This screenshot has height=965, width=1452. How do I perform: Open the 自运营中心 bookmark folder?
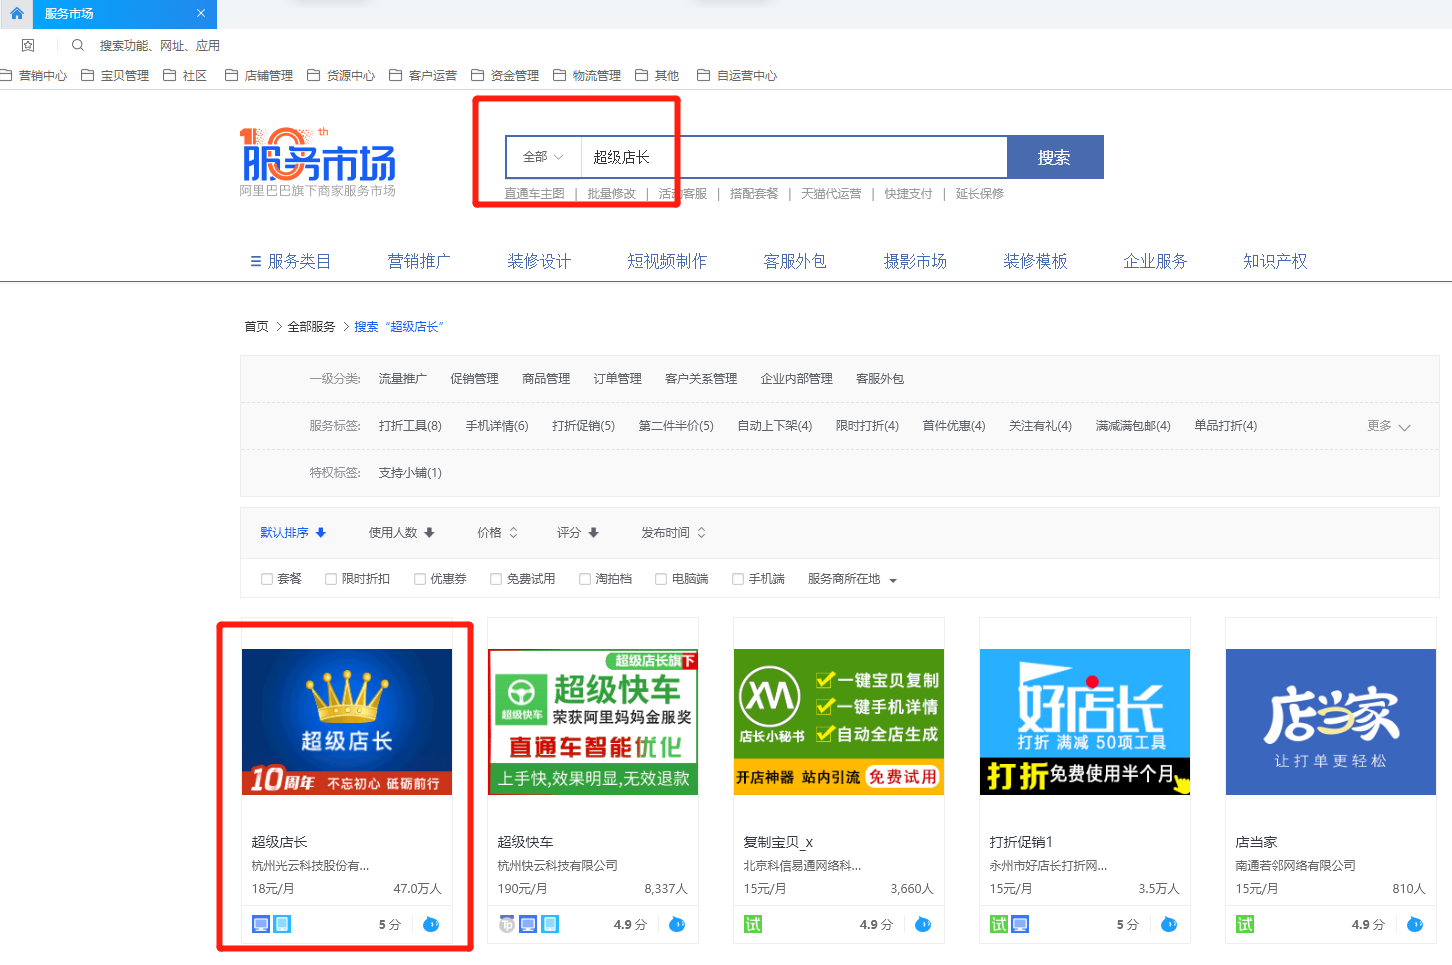click(737, 75)
